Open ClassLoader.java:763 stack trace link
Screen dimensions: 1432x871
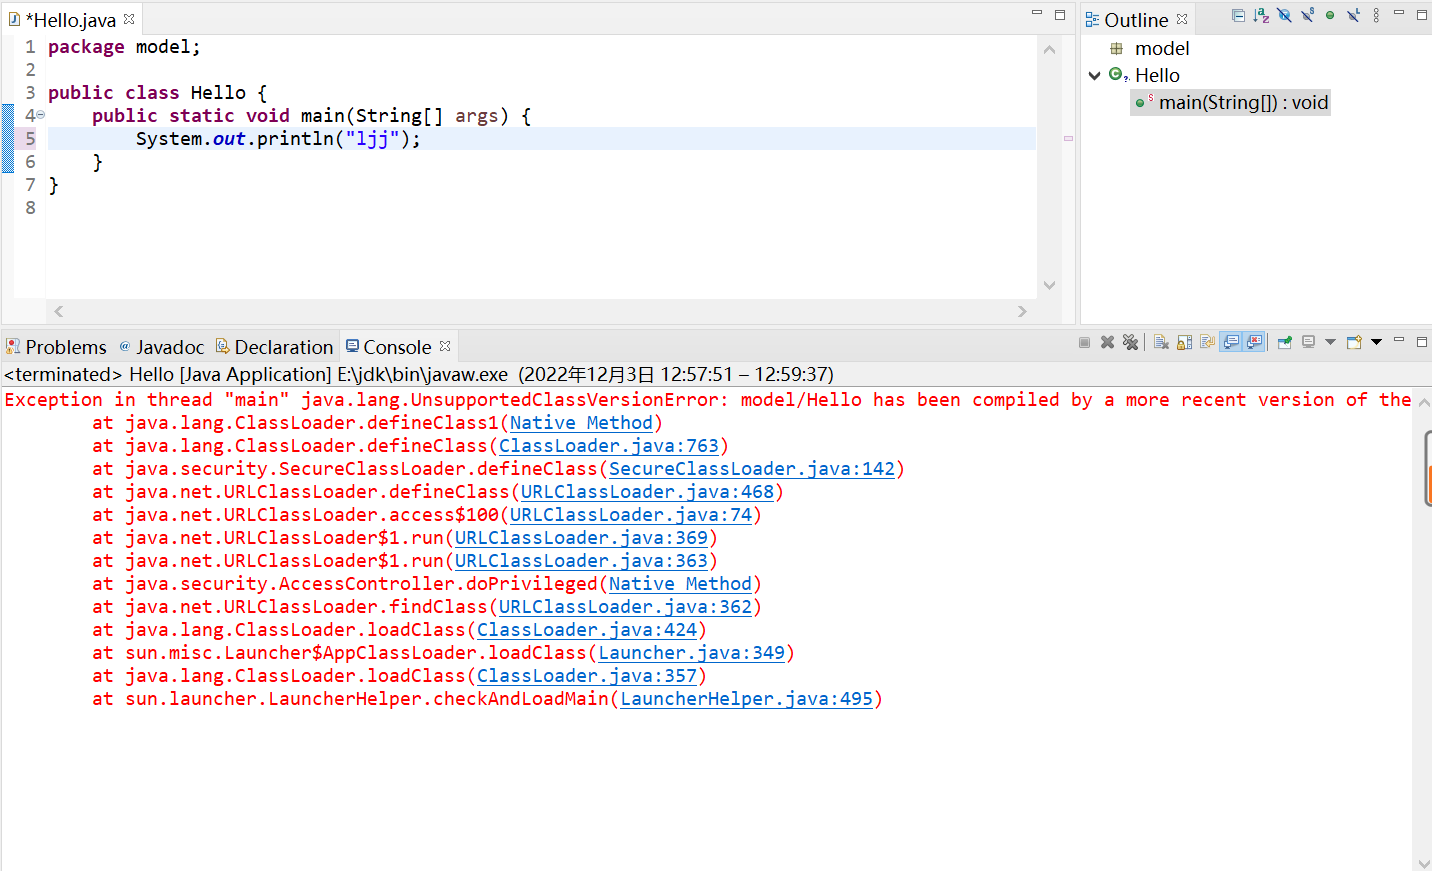coord(609,446)
